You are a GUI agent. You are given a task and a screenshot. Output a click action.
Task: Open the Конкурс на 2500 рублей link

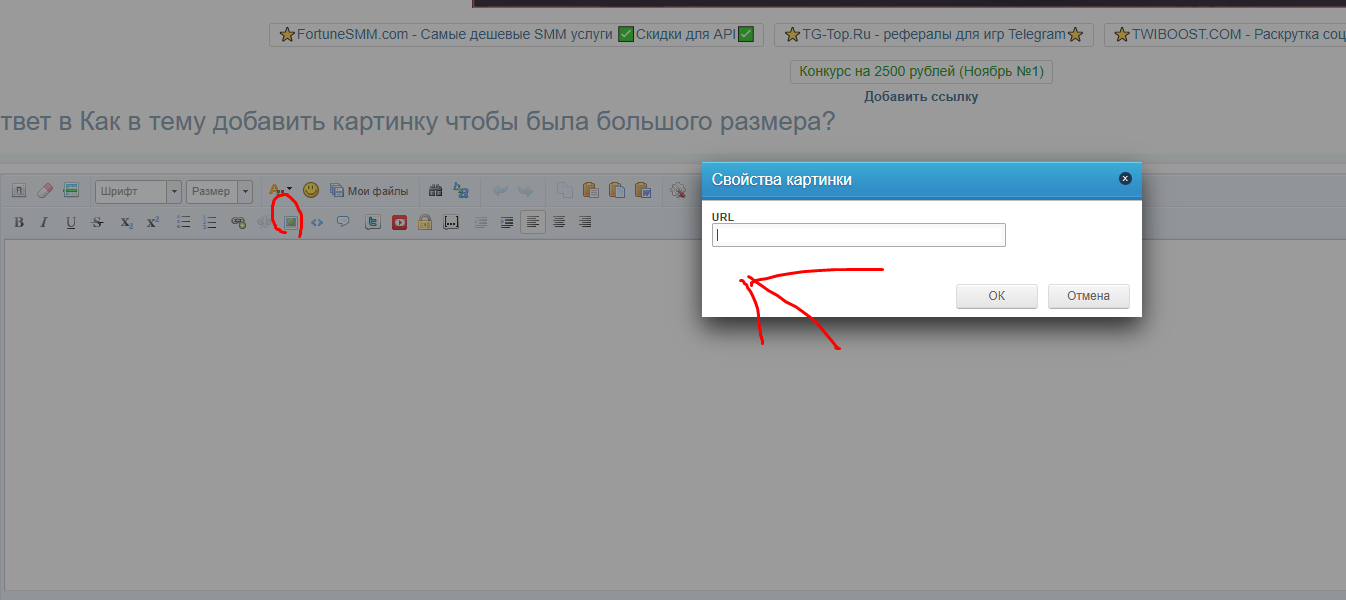coord(921,72)
